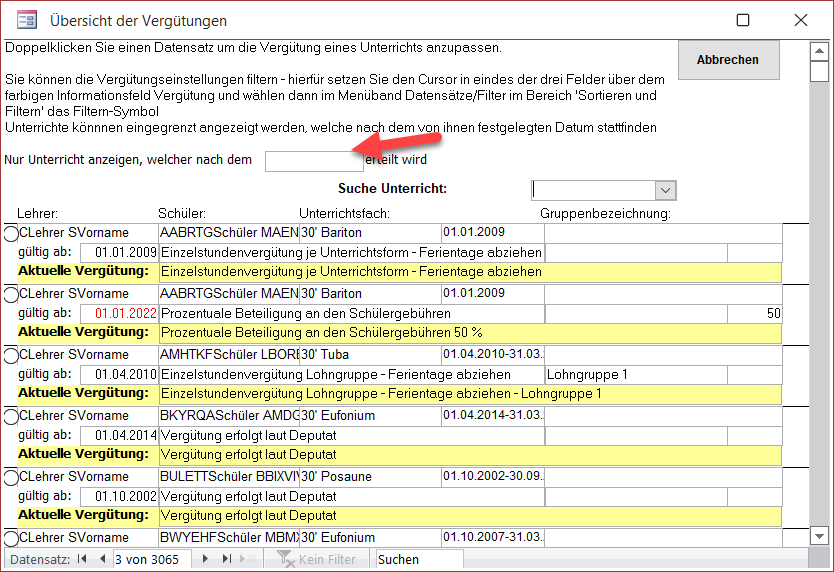Click the date filter input field
Screen dimensions: 834x572
(313, 161)
